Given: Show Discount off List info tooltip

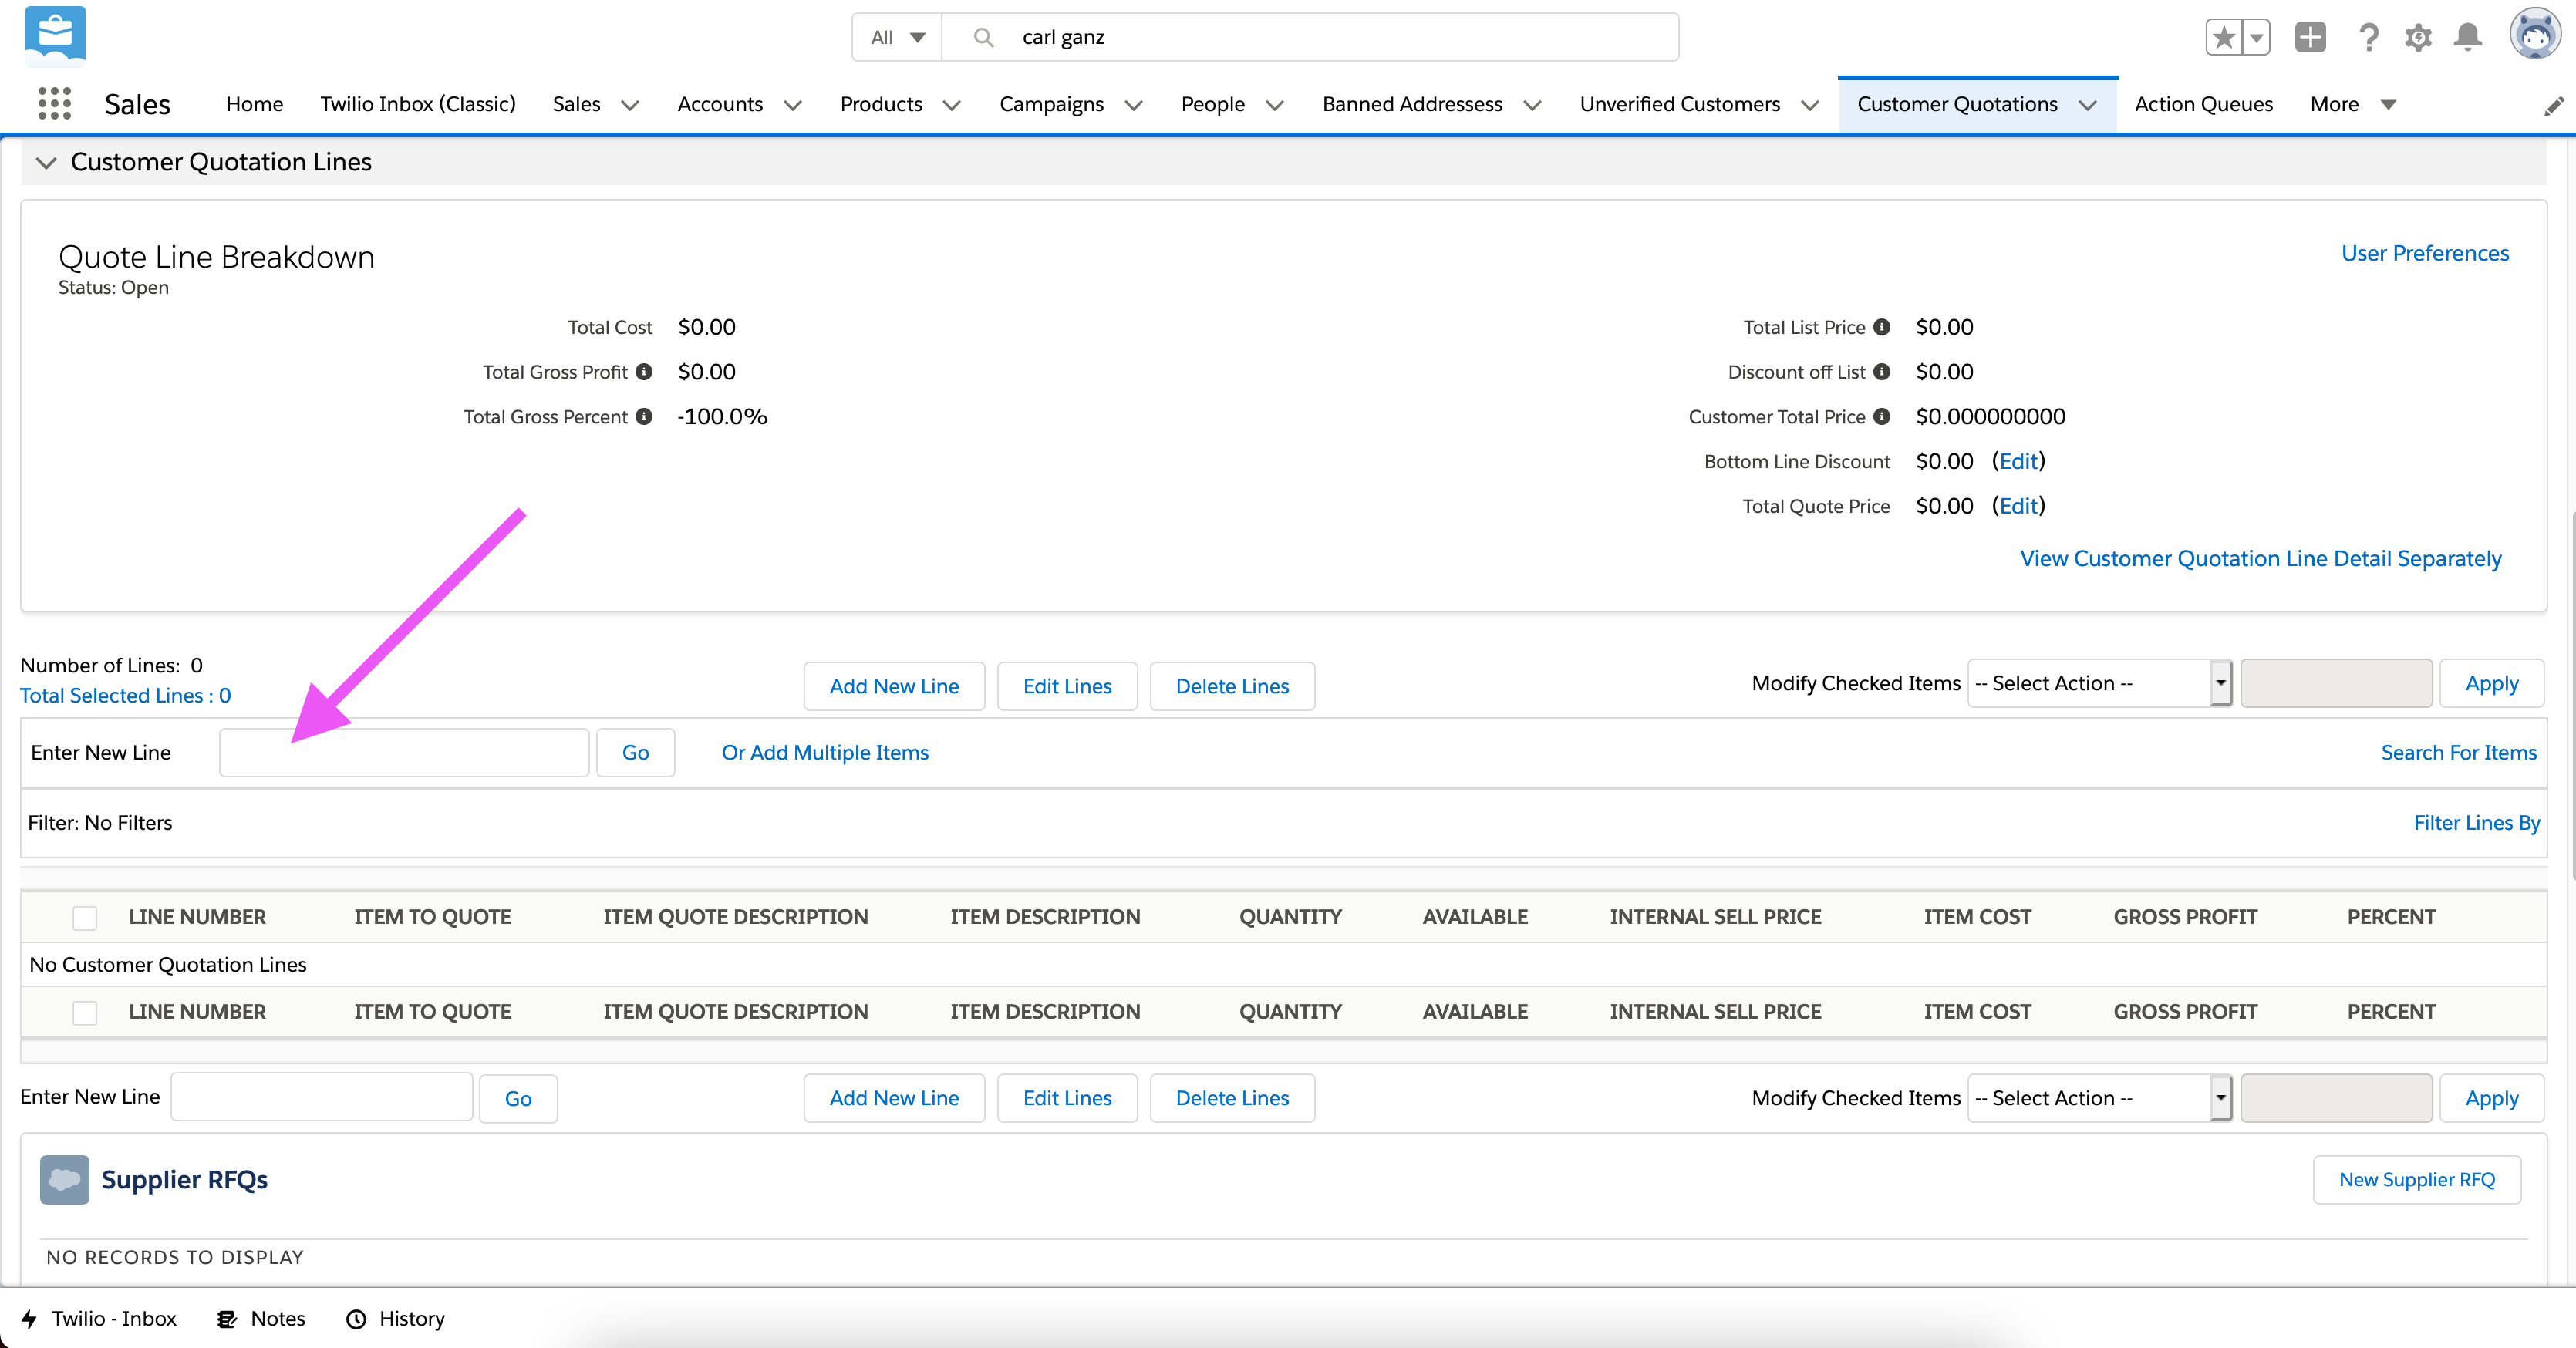Looking at the screenshot, I should [1882, 371].
